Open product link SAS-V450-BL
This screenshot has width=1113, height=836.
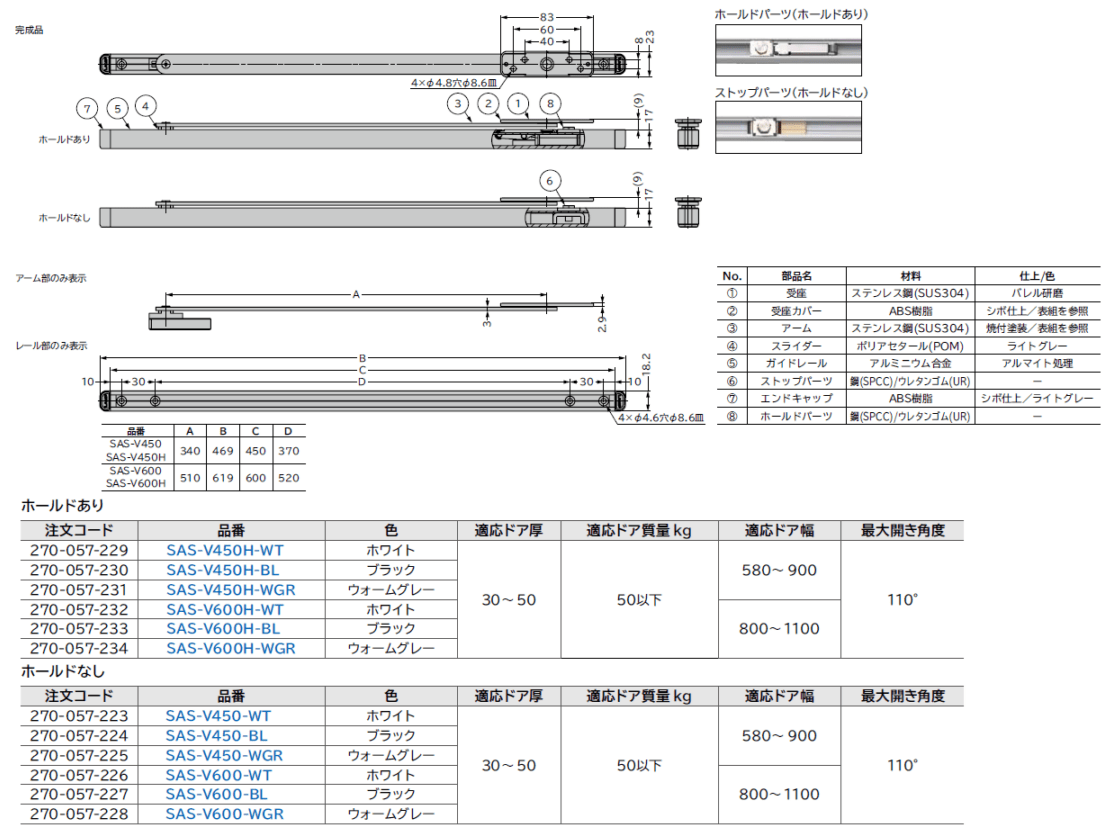point(216,736)
